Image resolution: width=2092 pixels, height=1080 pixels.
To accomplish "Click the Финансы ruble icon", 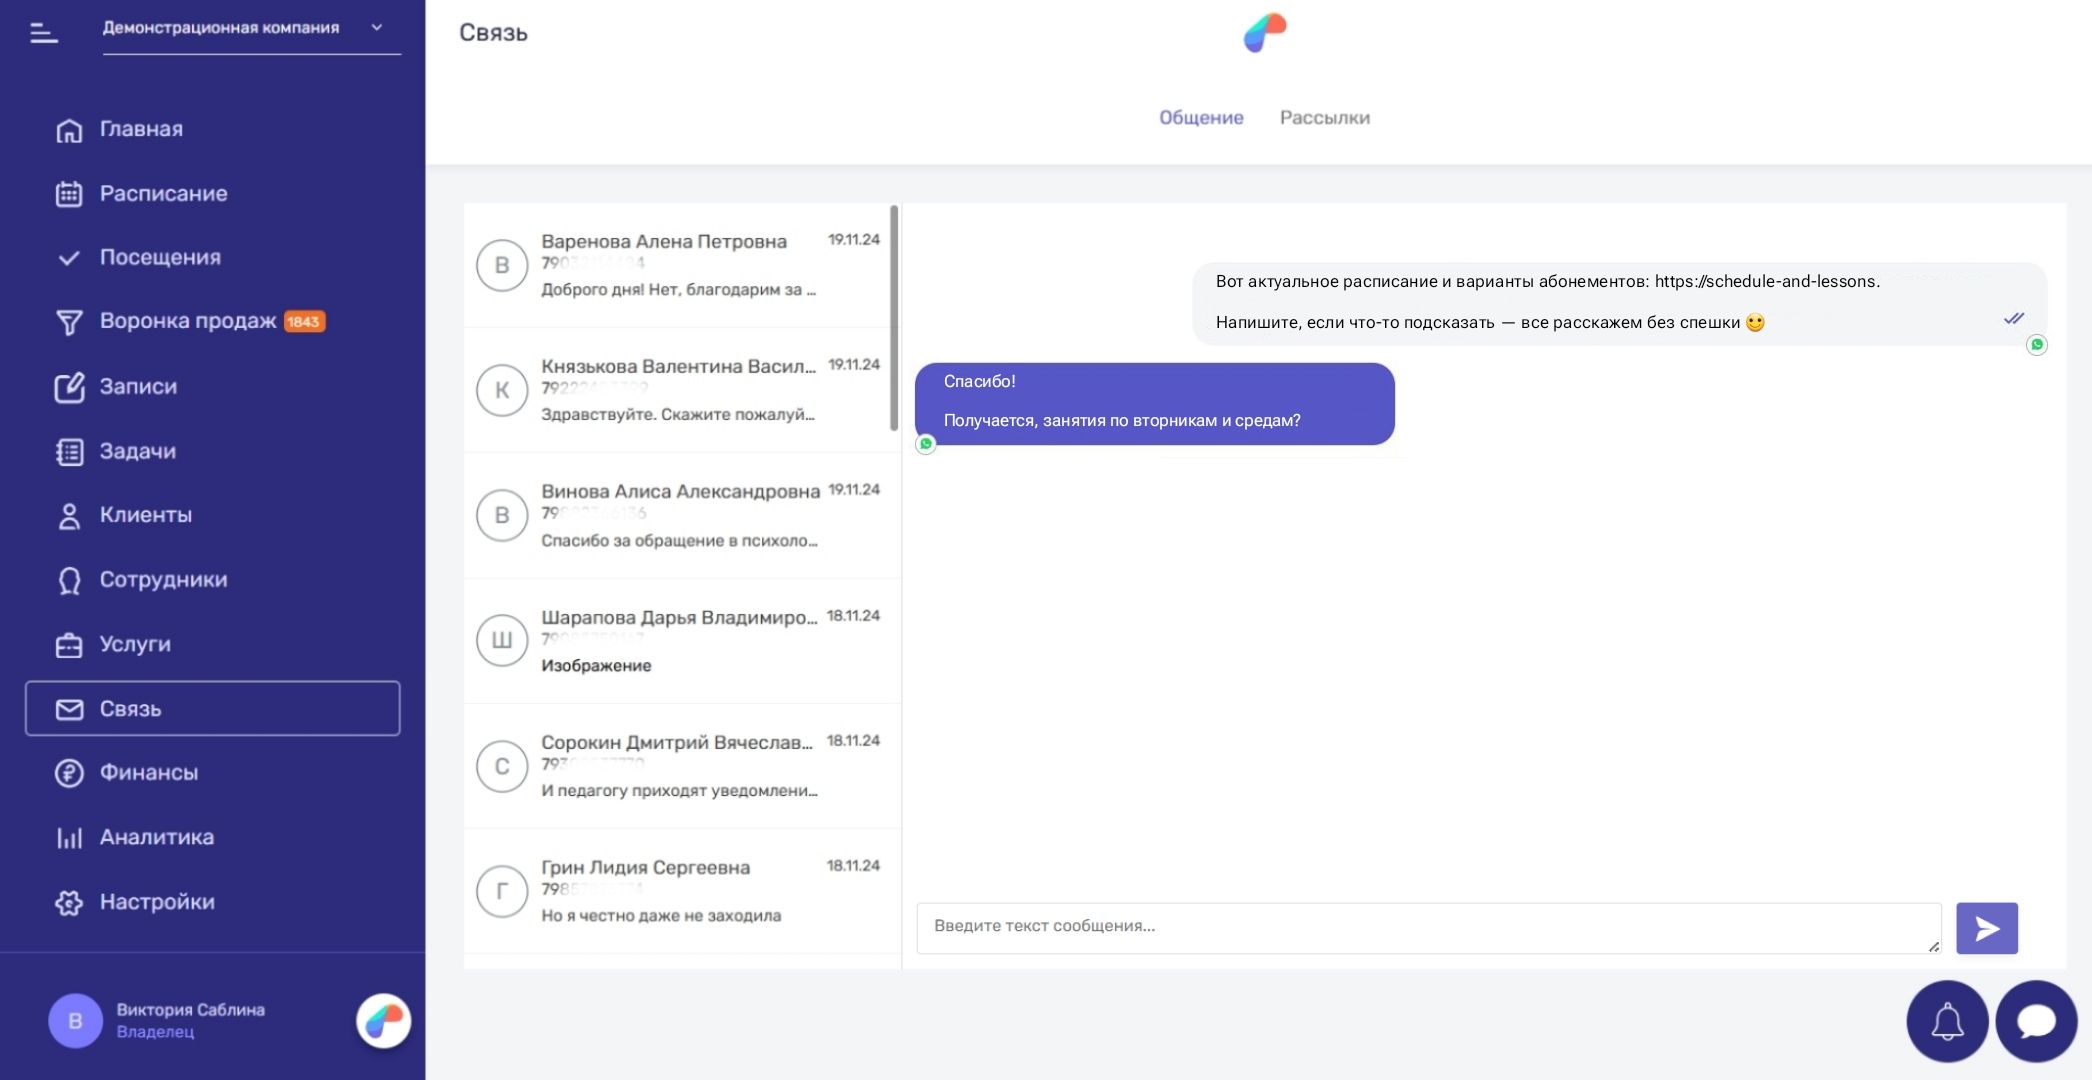I will tap(69, 773).
